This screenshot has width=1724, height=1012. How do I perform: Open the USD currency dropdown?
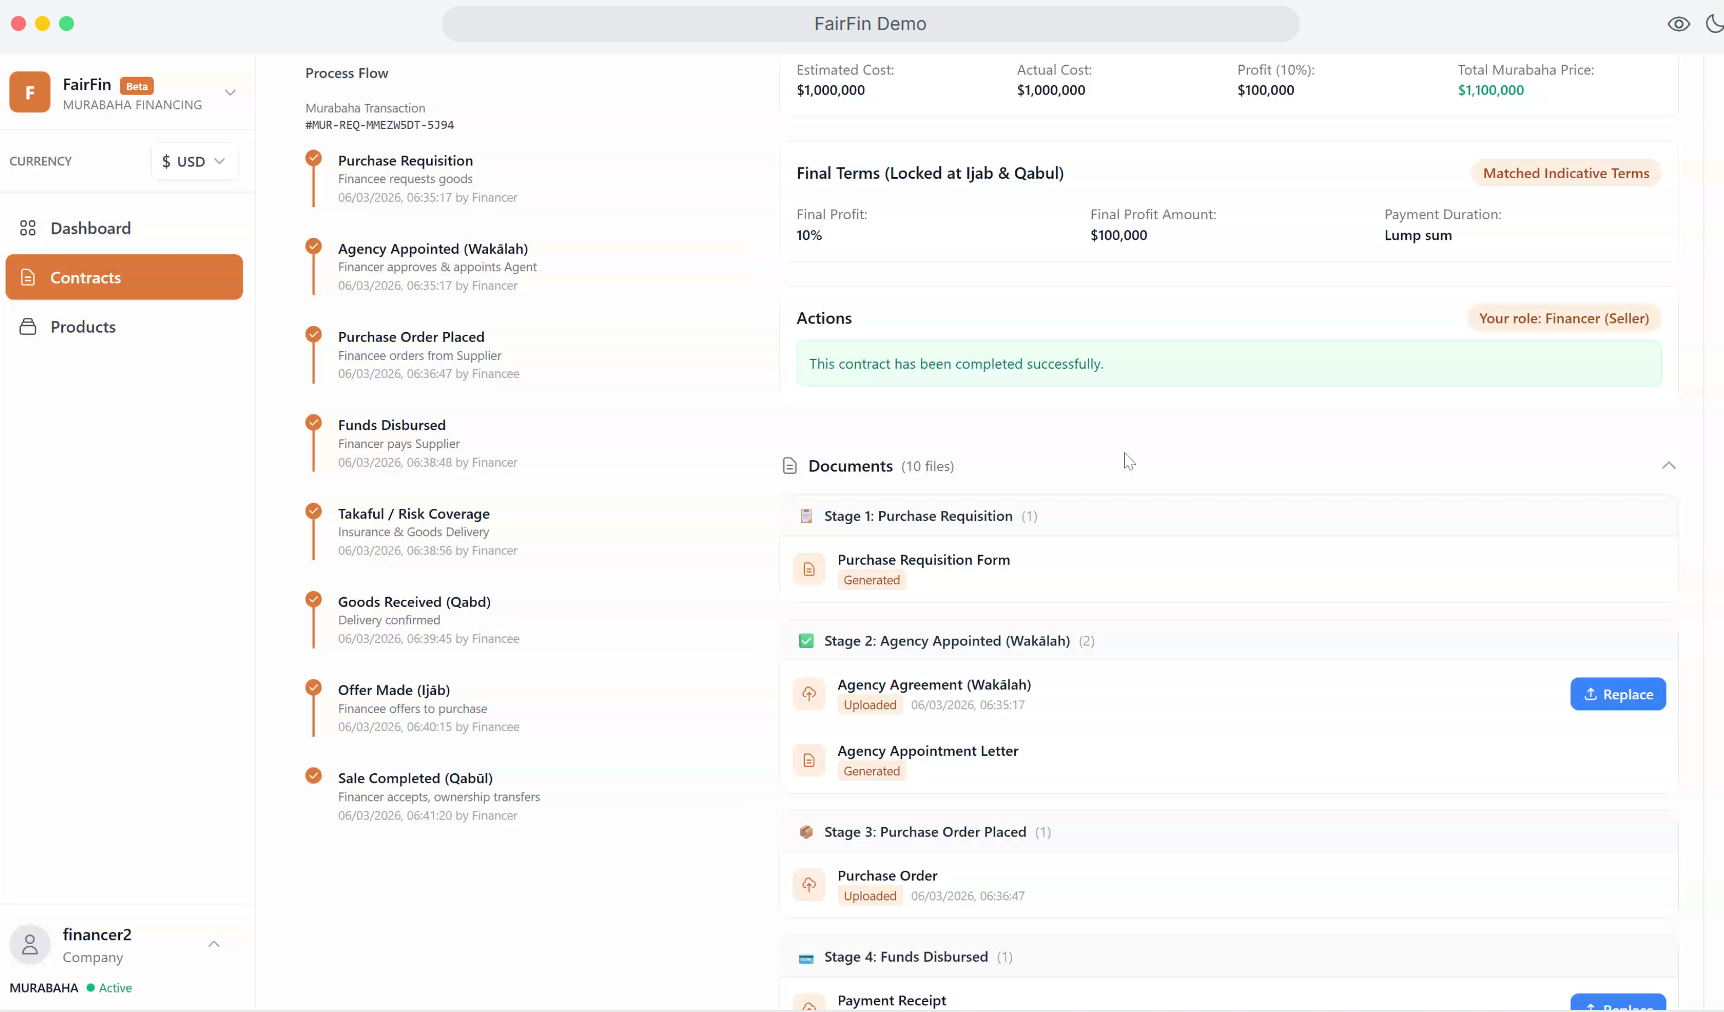point(195,161)
